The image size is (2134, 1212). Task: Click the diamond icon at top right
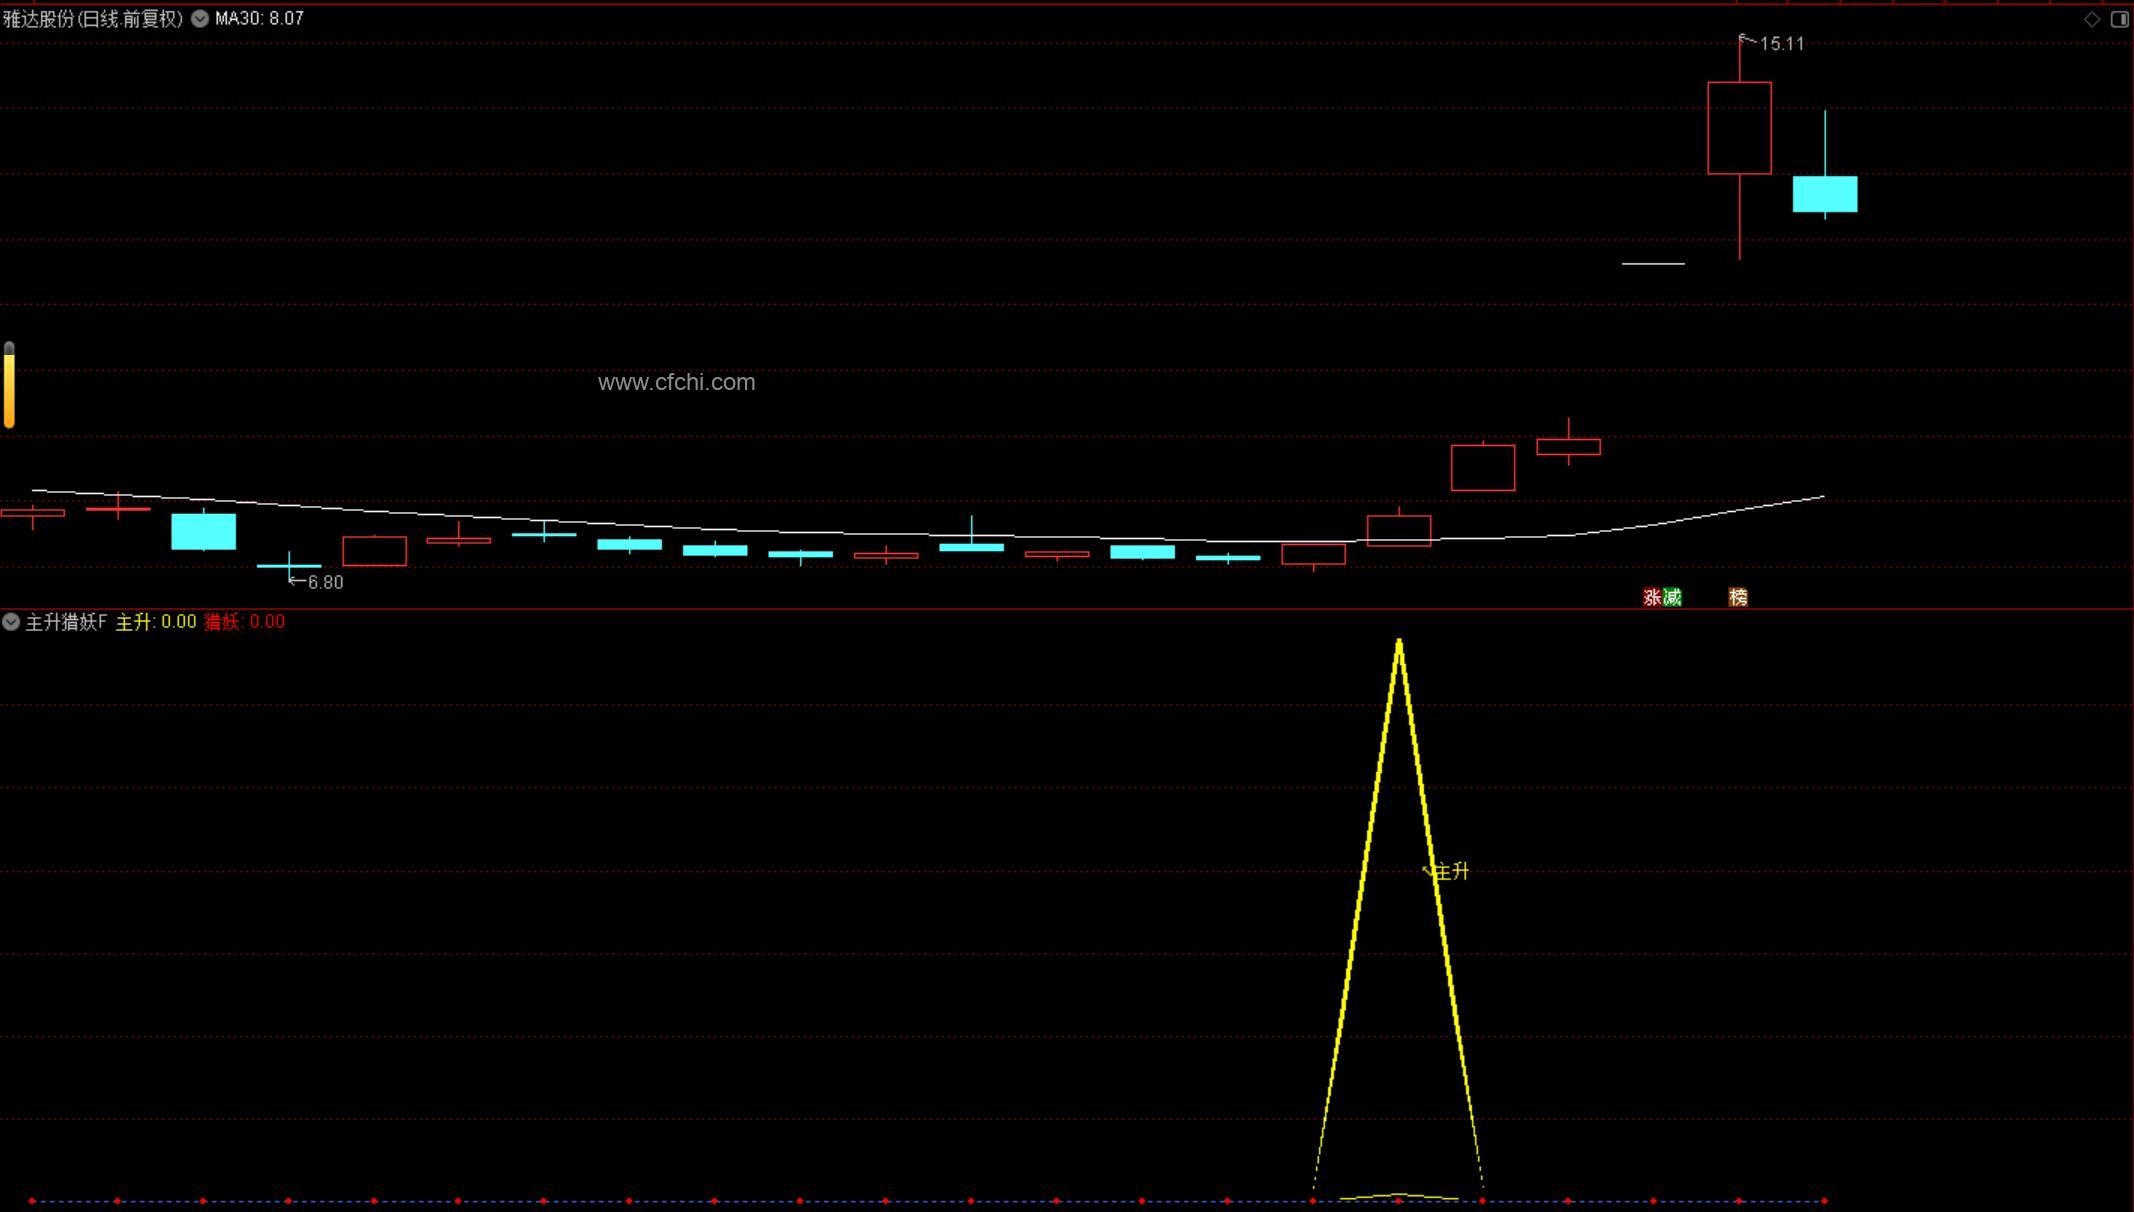(2092, 19)
